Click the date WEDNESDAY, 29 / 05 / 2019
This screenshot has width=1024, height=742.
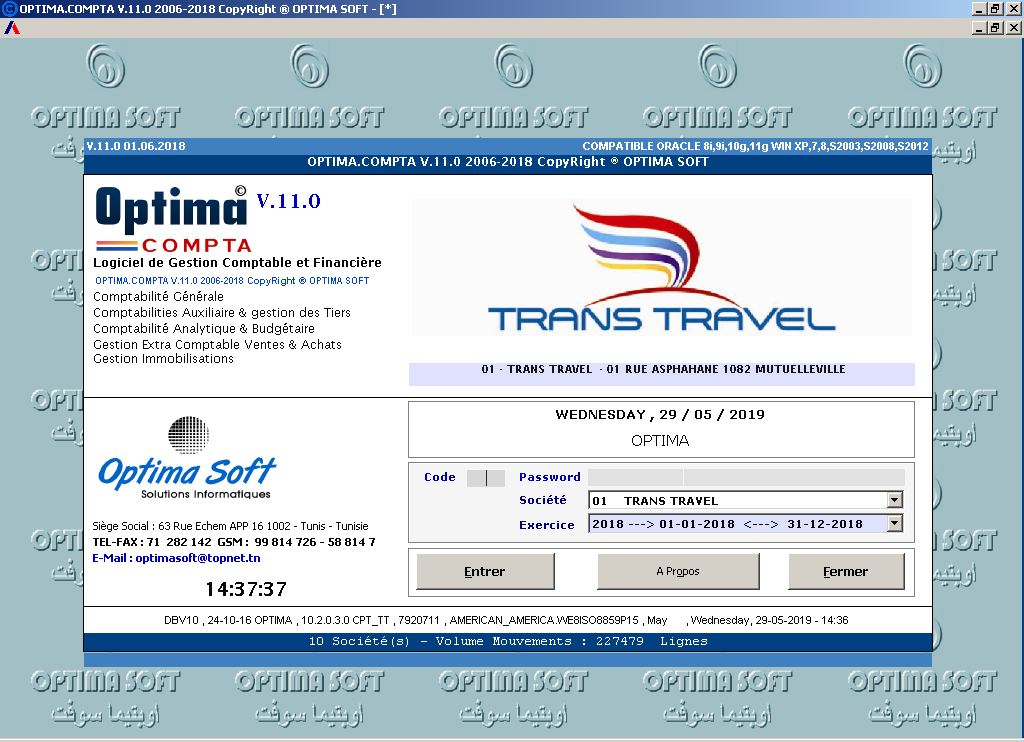point(660,414)
